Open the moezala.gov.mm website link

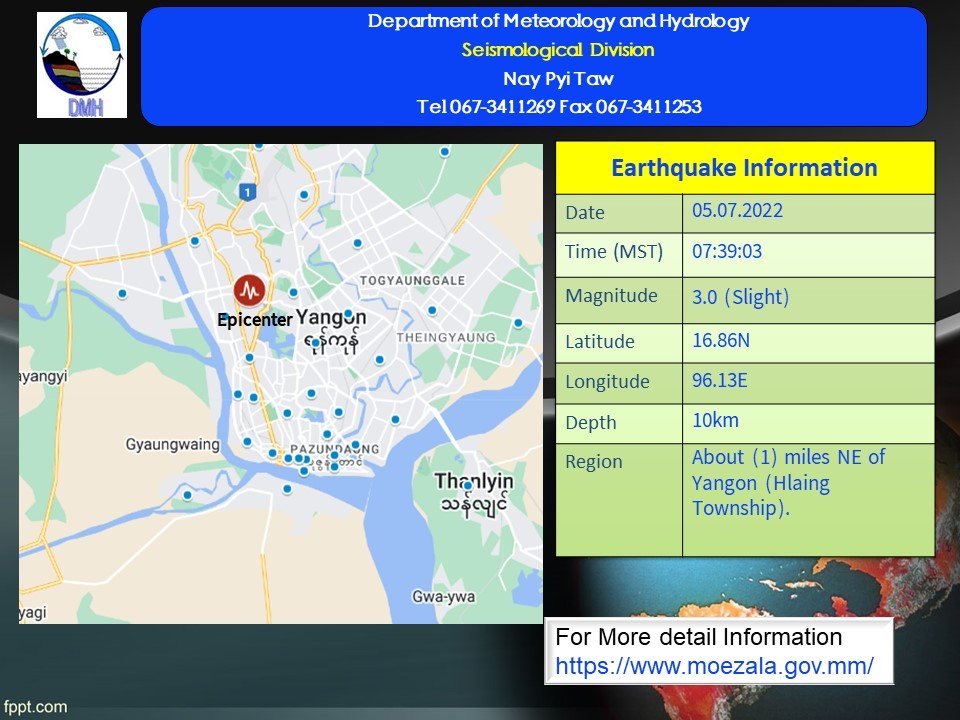tap(714, 665)
